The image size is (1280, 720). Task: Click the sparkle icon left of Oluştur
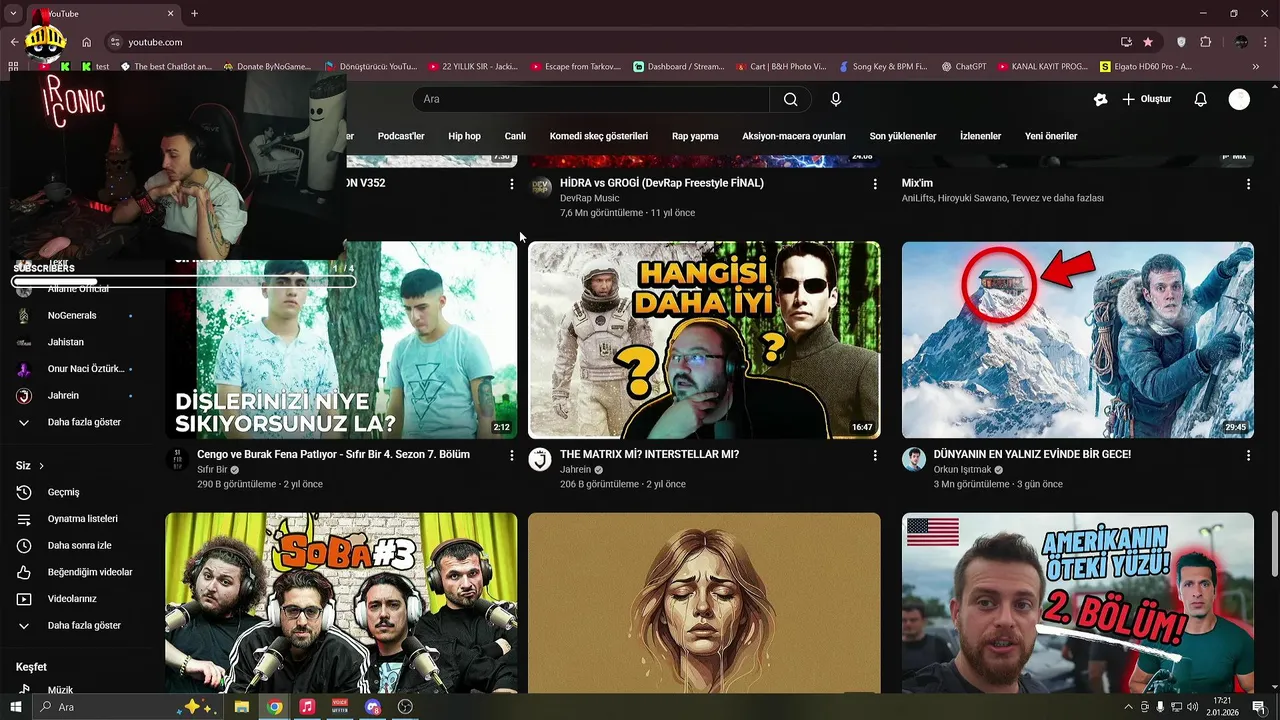click(x=1100, y=99)
